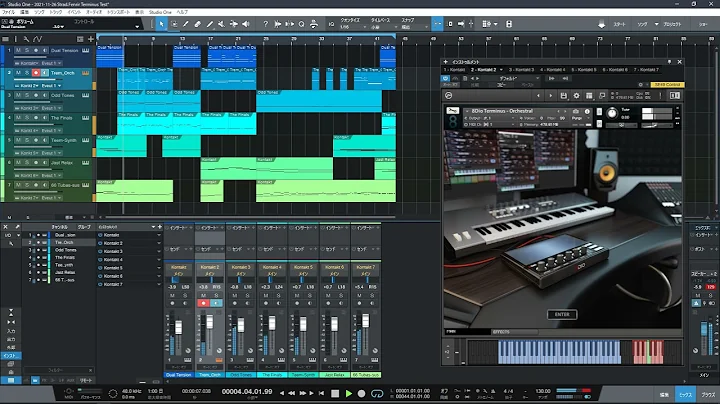This screenshot has height=404, width=720.
Task: Select the Eraser tool
Action: pos(197,24)
